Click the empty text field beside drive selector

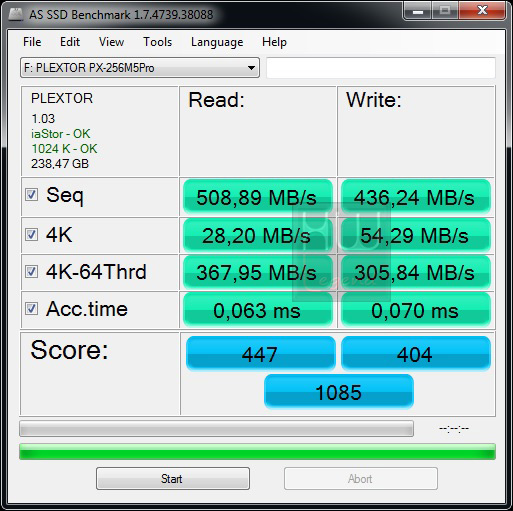tap(381, 68)
